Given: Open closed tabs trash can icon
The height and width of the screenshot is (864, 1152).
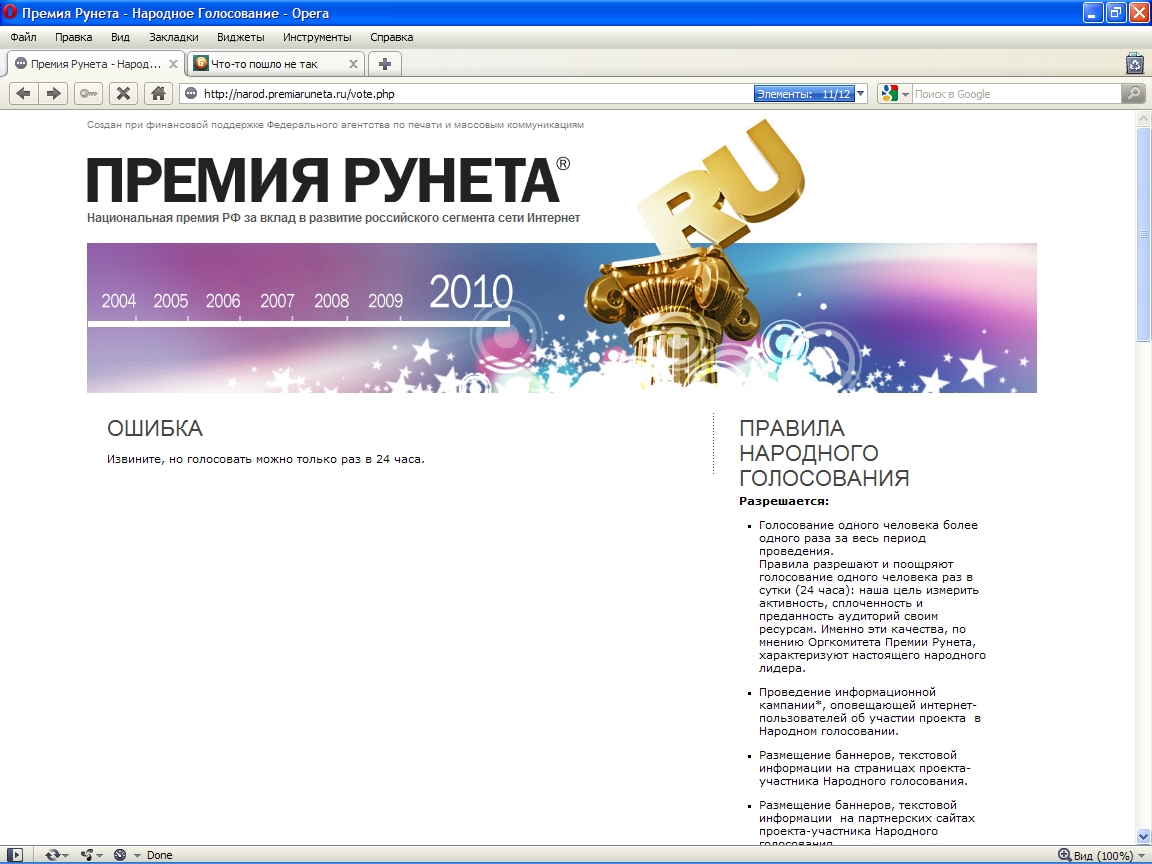Looking at the screenshot, I should (1135, 64).
